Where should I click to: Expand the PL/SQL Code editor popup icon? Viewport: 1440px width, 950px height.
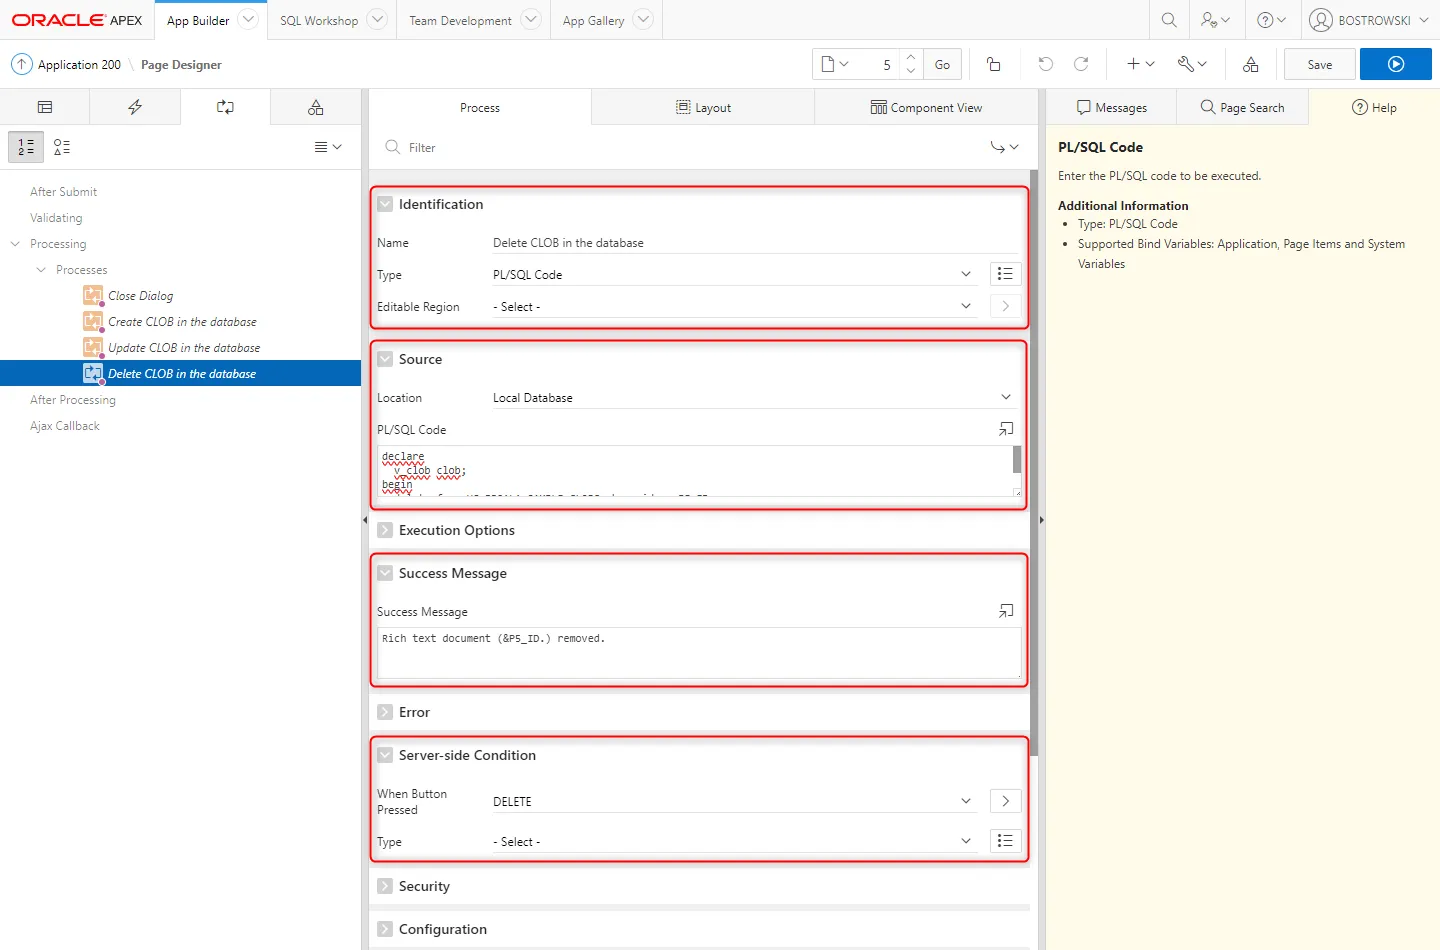[1006, 429]
